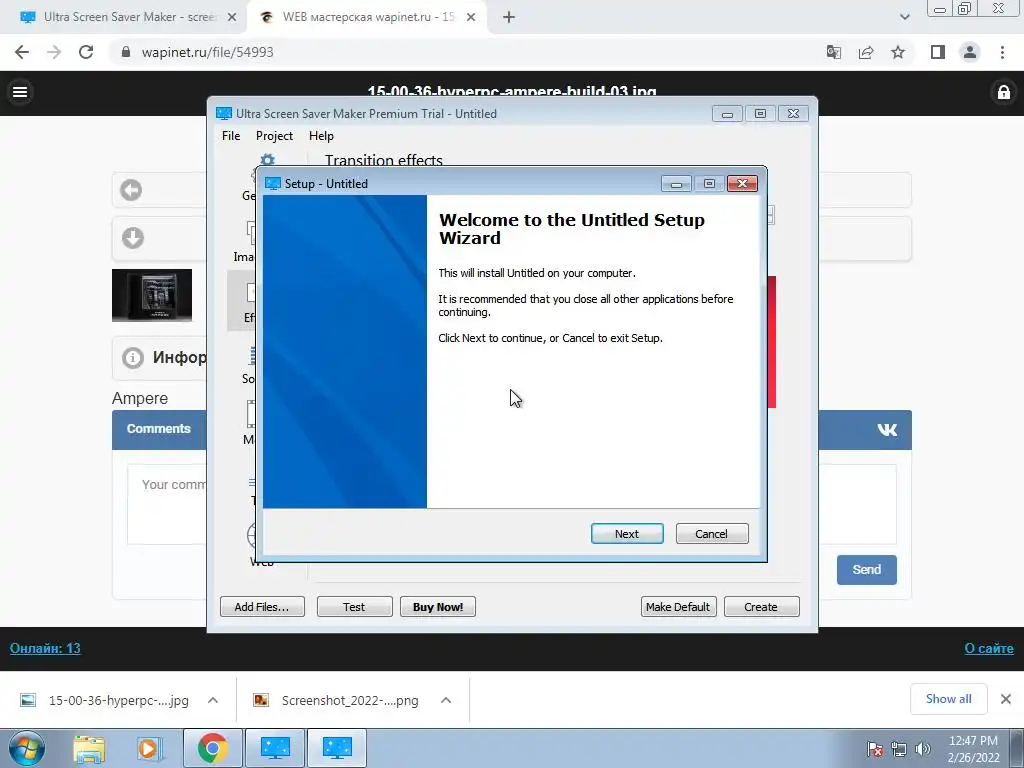Go forward in browser history
The height and width of the screenshot is (768, 1024).
click(x=54, y=52)
